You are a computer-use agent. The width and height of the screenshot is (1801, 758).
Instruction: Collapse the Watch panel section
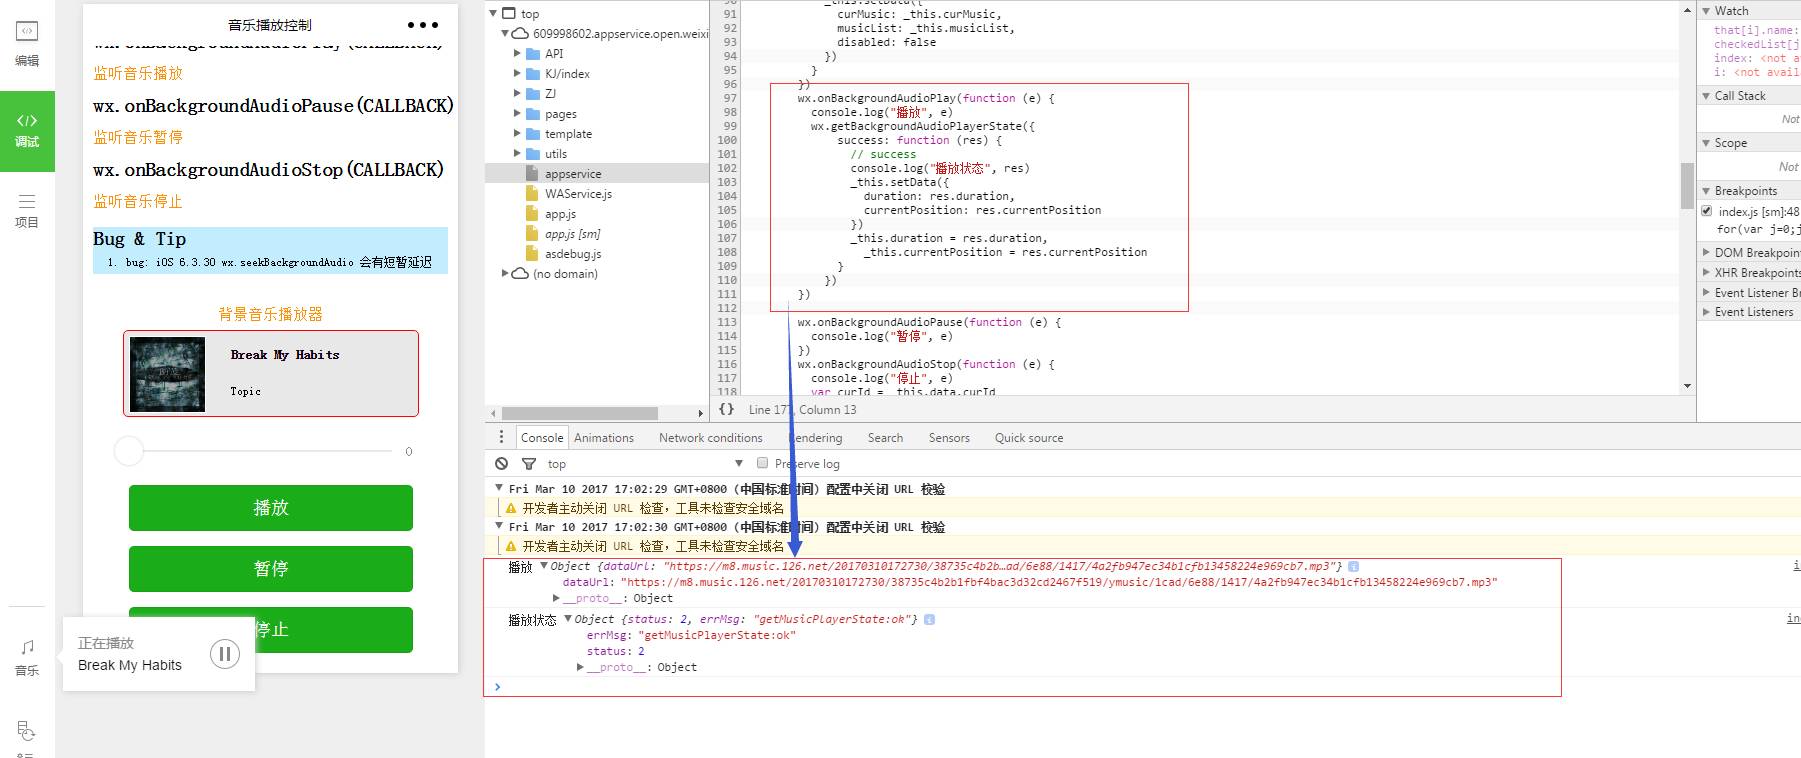pos(1707,11)
